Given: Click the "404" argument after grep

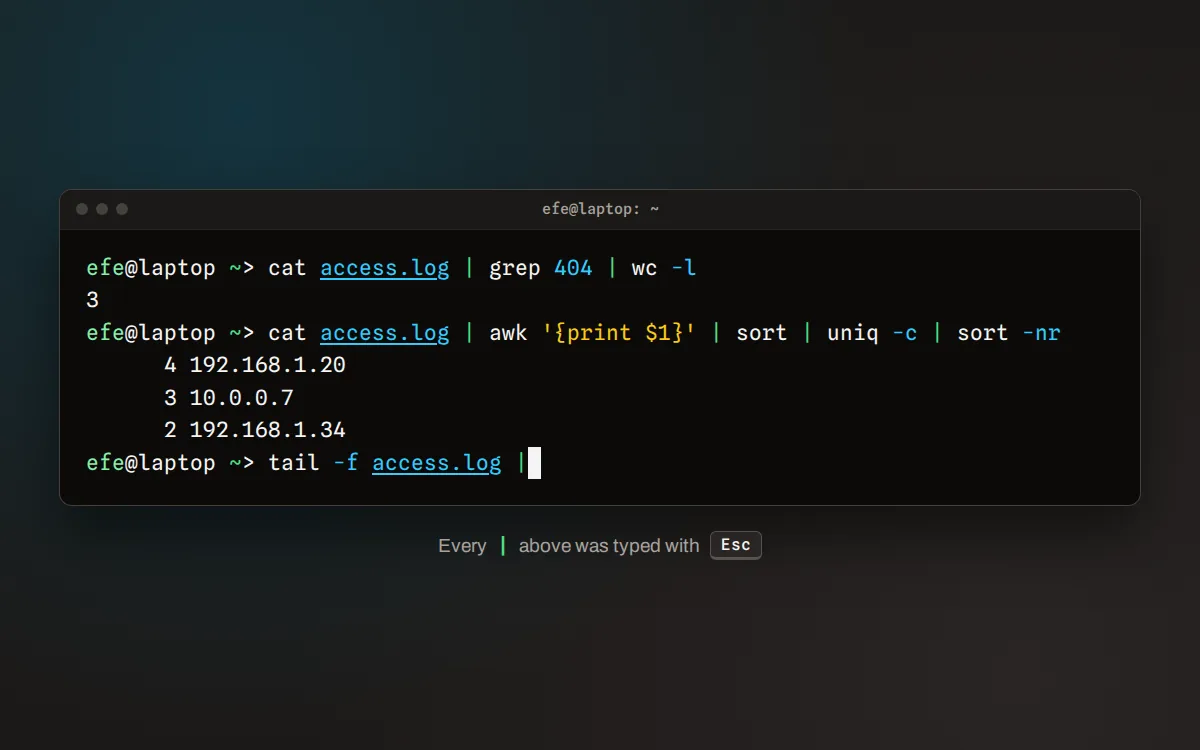Looking at the screenshot, I should point(573,268).
